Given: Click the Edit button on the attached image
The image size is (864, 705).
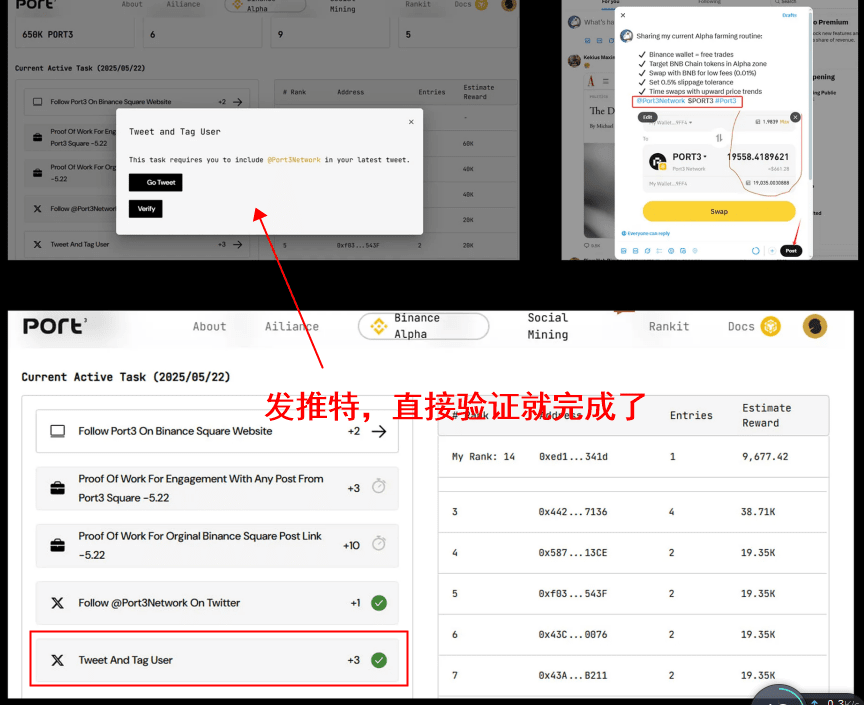Looking at the screenshot, I should [647, 117].
